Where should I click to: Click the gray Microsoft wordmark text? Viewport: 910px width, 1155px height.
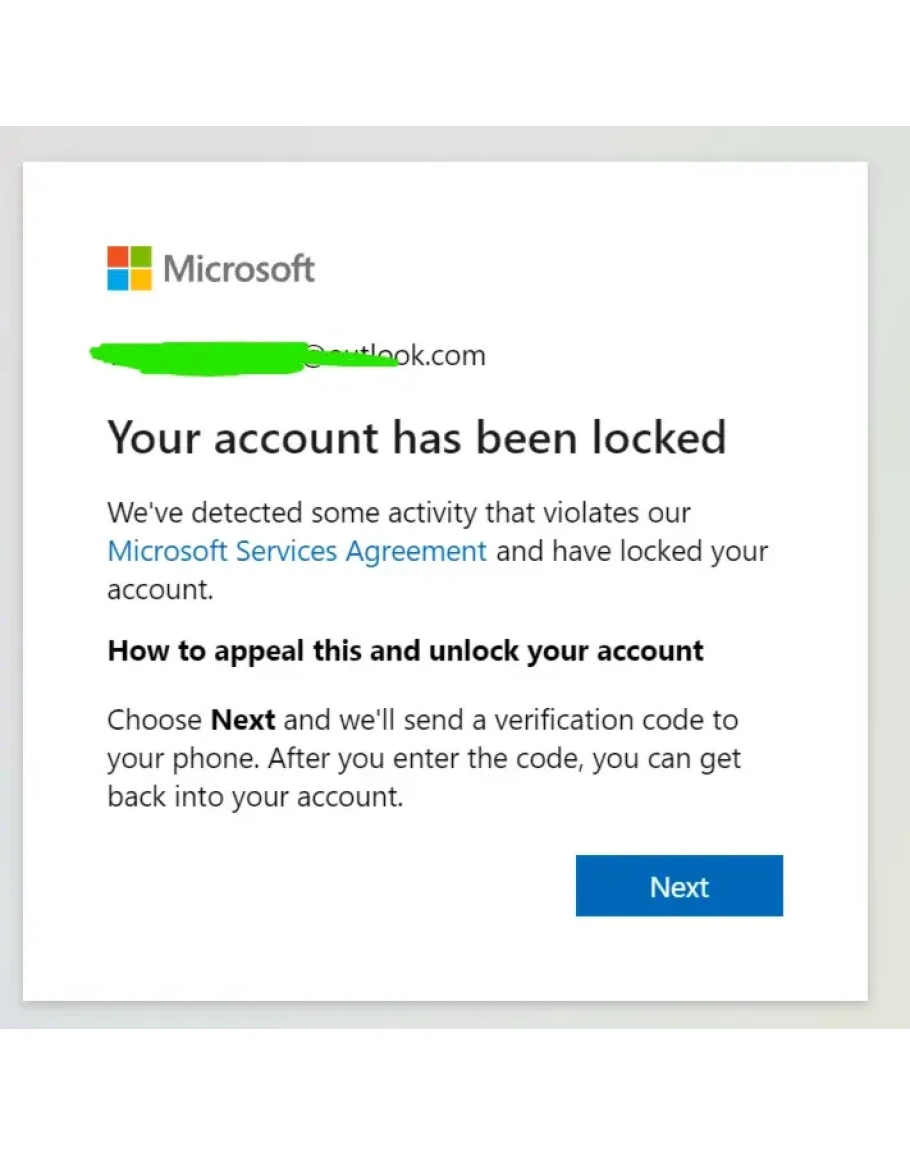coord(239,269)
